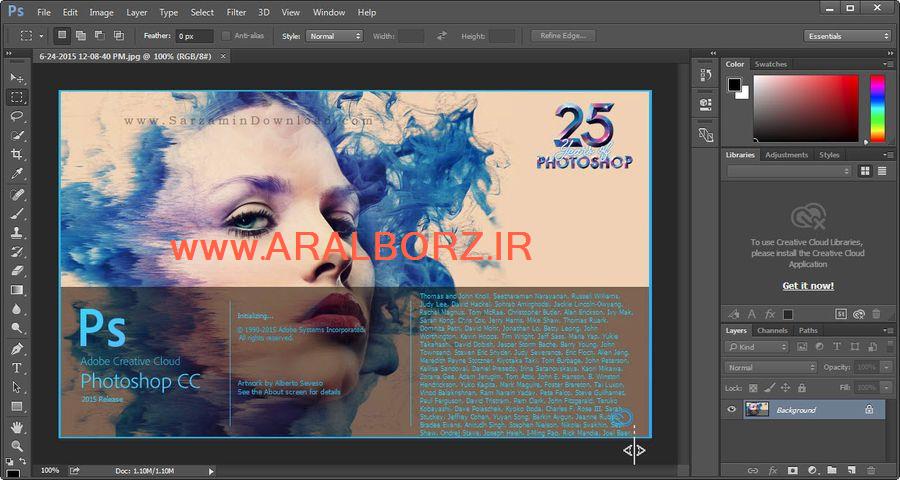The height and width of the screenshot is (480, 900).
Task: Click the Add a layer style fx button at panel bottom
Action: pos(773,470)
